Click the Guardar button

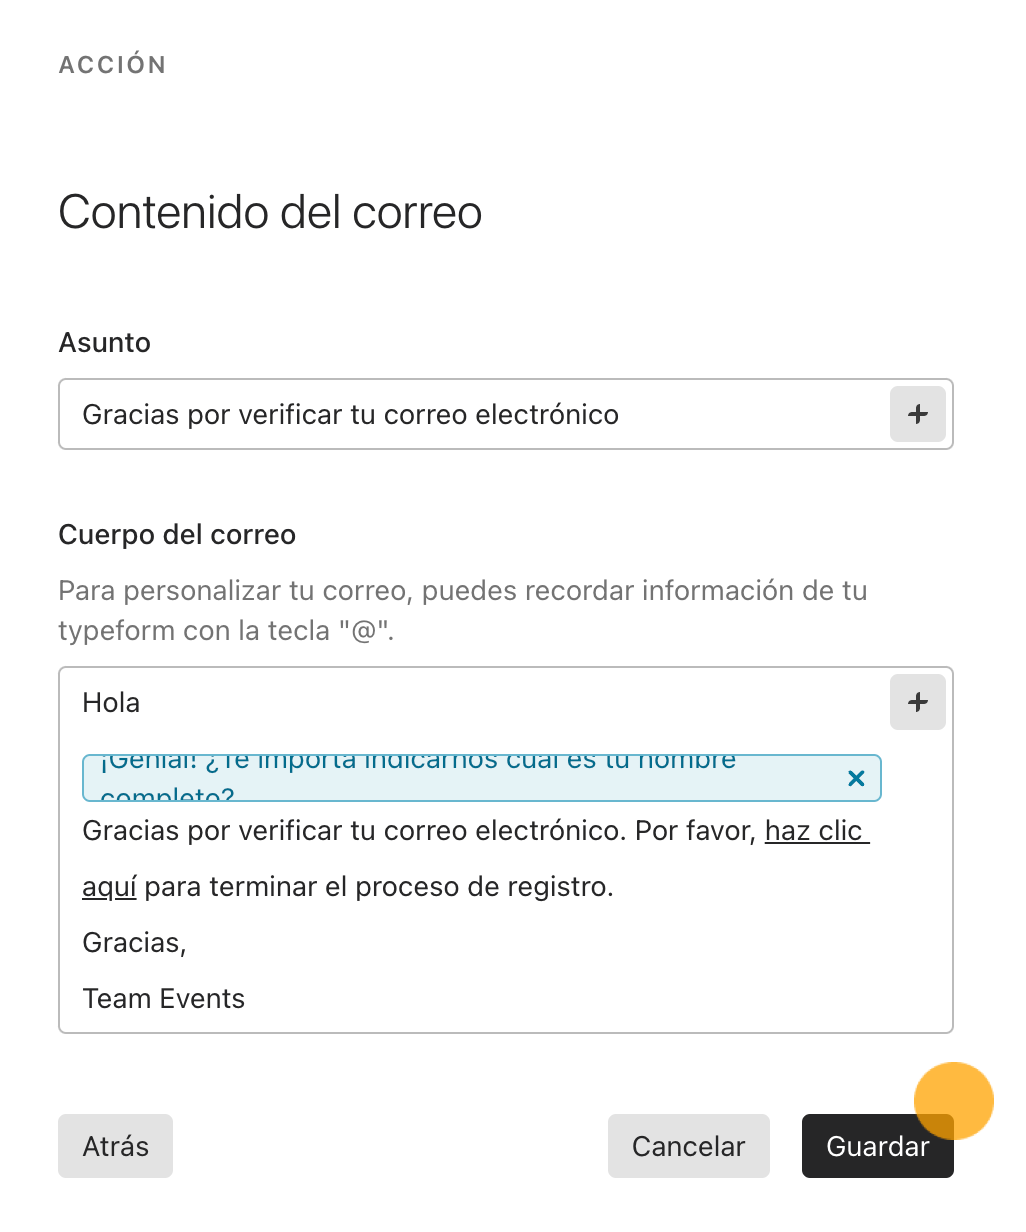click(x=877, y=1146)
